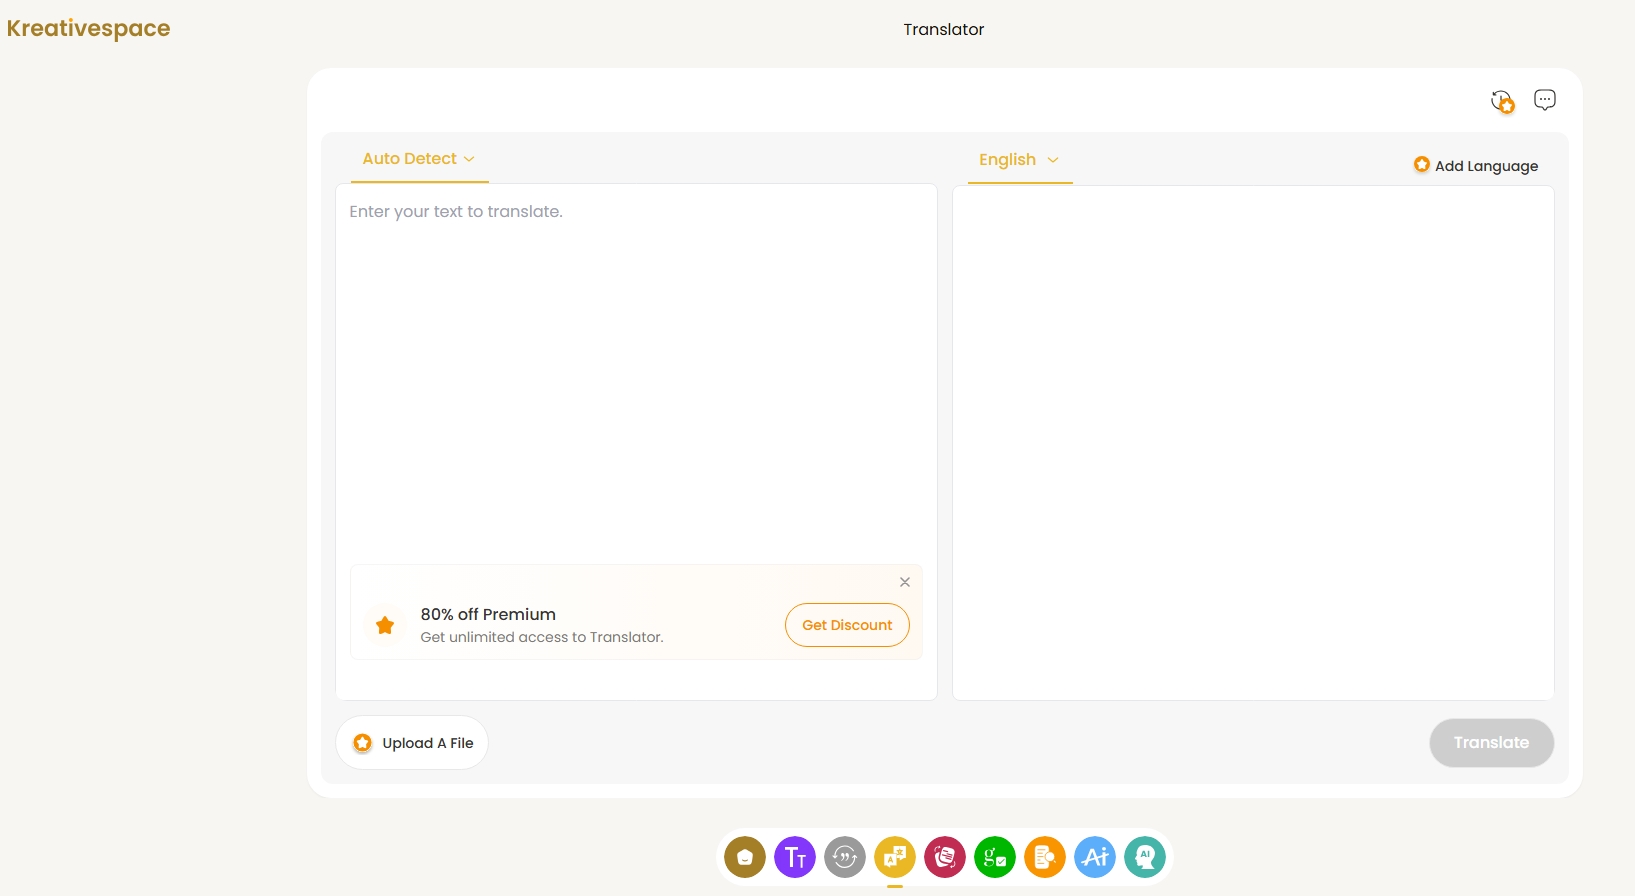
Task: Open the teal AI head icon
Action: coord(1145,857)
